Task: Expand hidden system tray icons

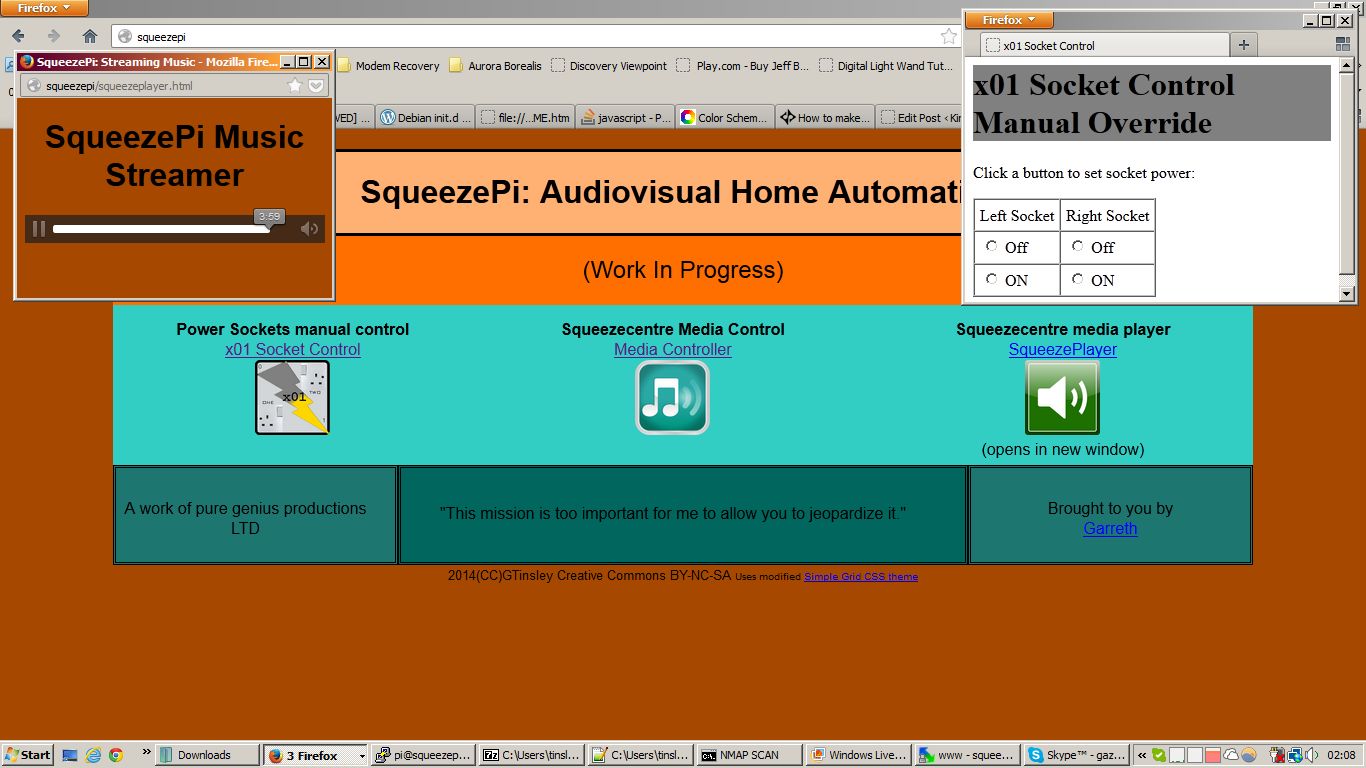Action: pyautogui.click(x=1143, y=755)
